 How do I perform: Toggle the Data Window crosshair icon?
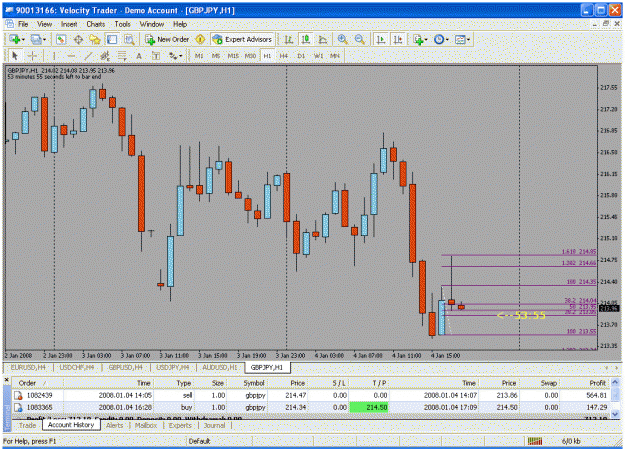pyautogui.click(x=78, y=39)
